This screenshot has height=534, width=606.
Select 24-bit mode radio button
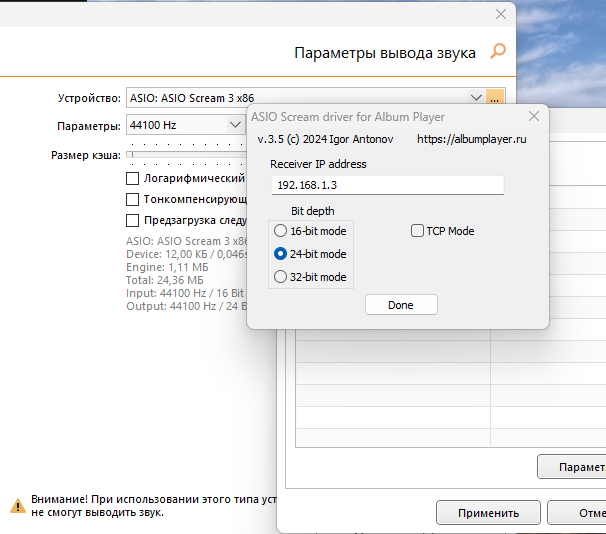pyautogui.click(x=280, y=254)
